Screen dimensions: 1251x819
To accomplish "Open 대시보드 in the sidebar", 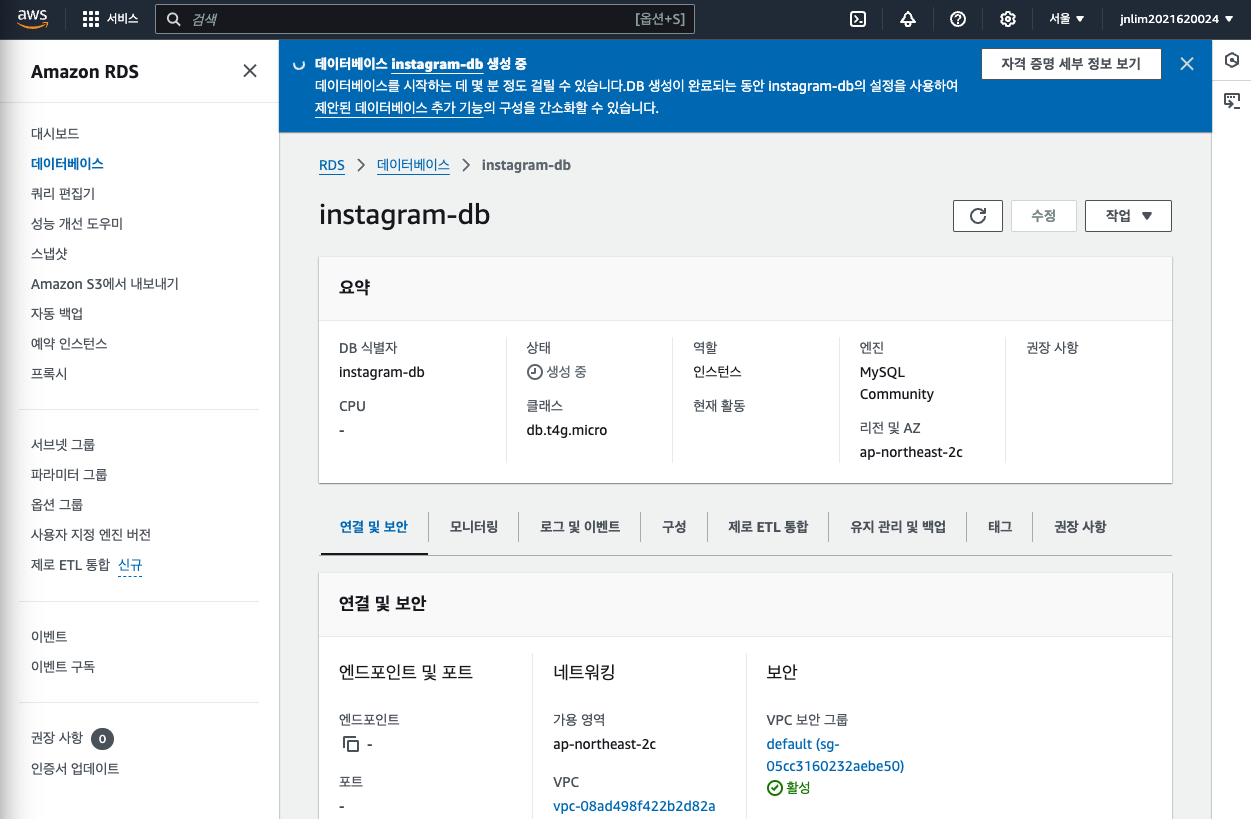I will pyautogui.click(x=55, y=134).
